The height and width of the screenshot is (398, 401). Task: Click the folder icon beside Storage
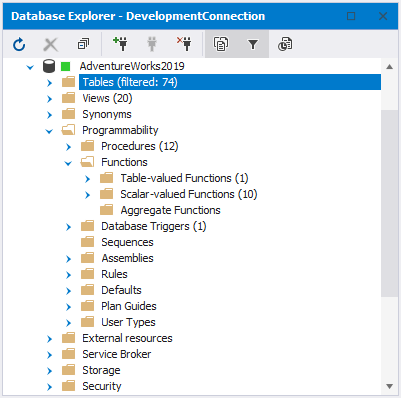[x=69, y=370]
